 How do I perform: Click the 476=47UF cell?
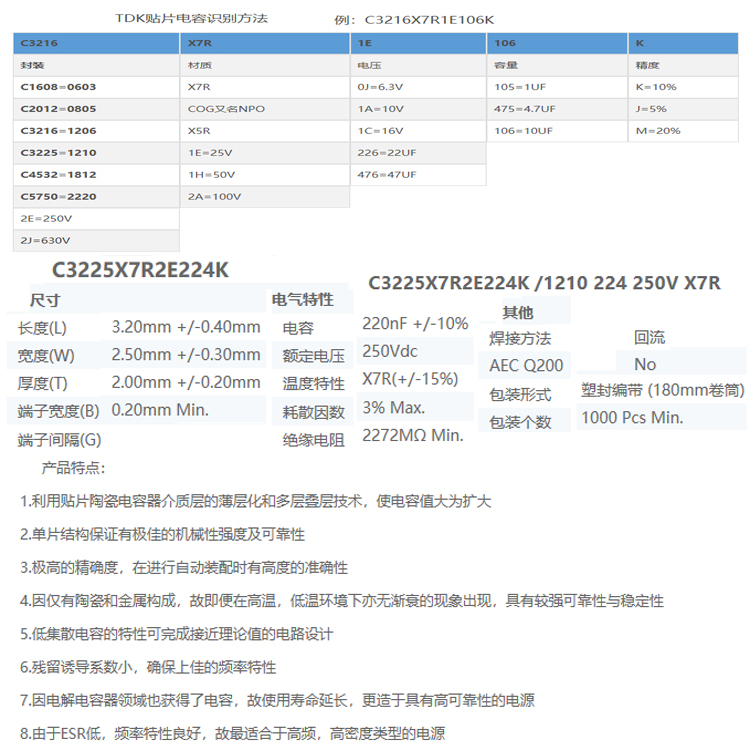tap(419, 175)
